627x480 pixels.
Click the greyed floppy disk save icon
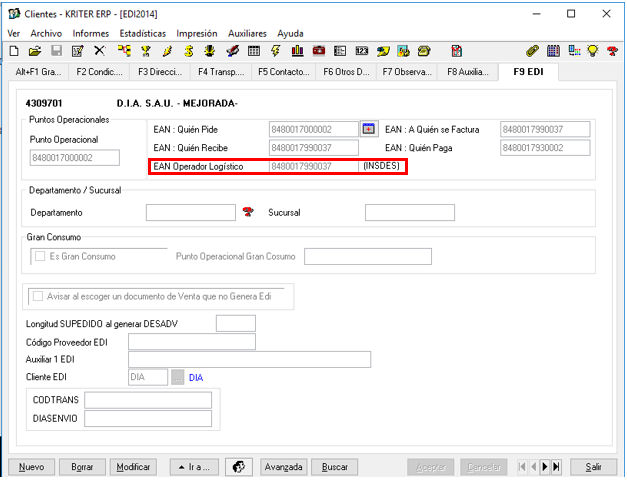(56, 51)
